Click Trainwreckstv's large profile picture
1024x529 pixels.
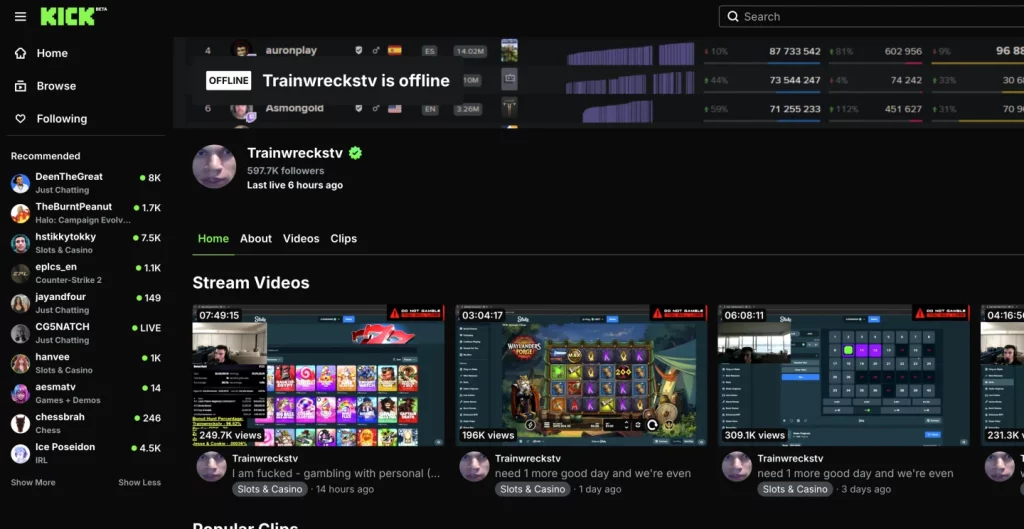[x=214, y=167]
